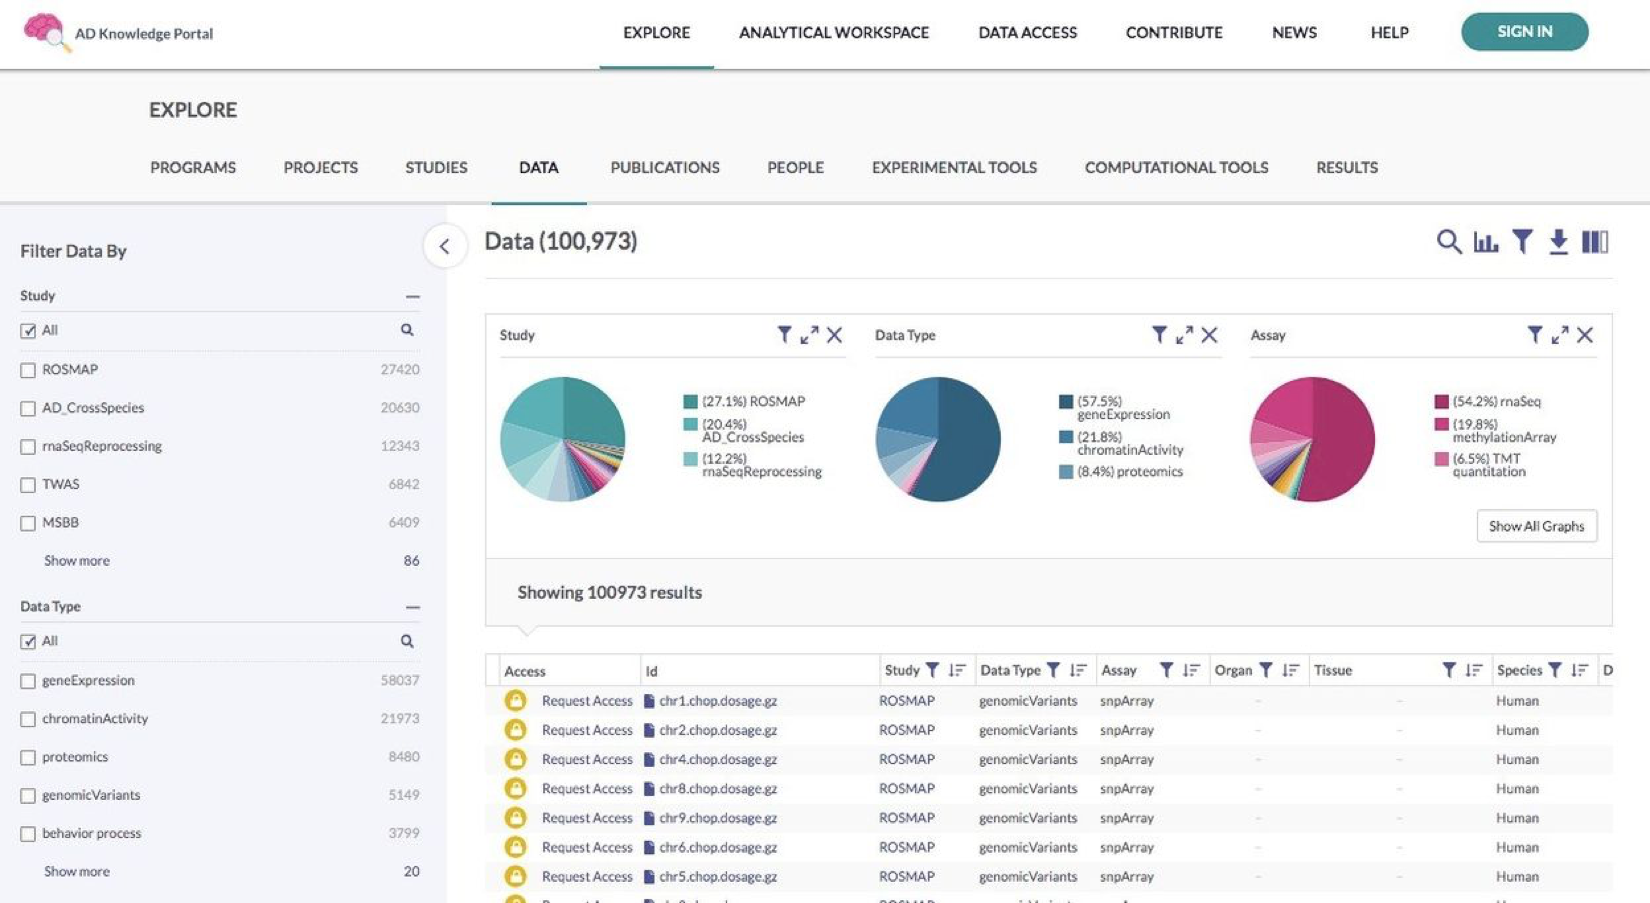Switch to the Publications tab
This screenshot has width=1650, height=903.
coord(664,168)
